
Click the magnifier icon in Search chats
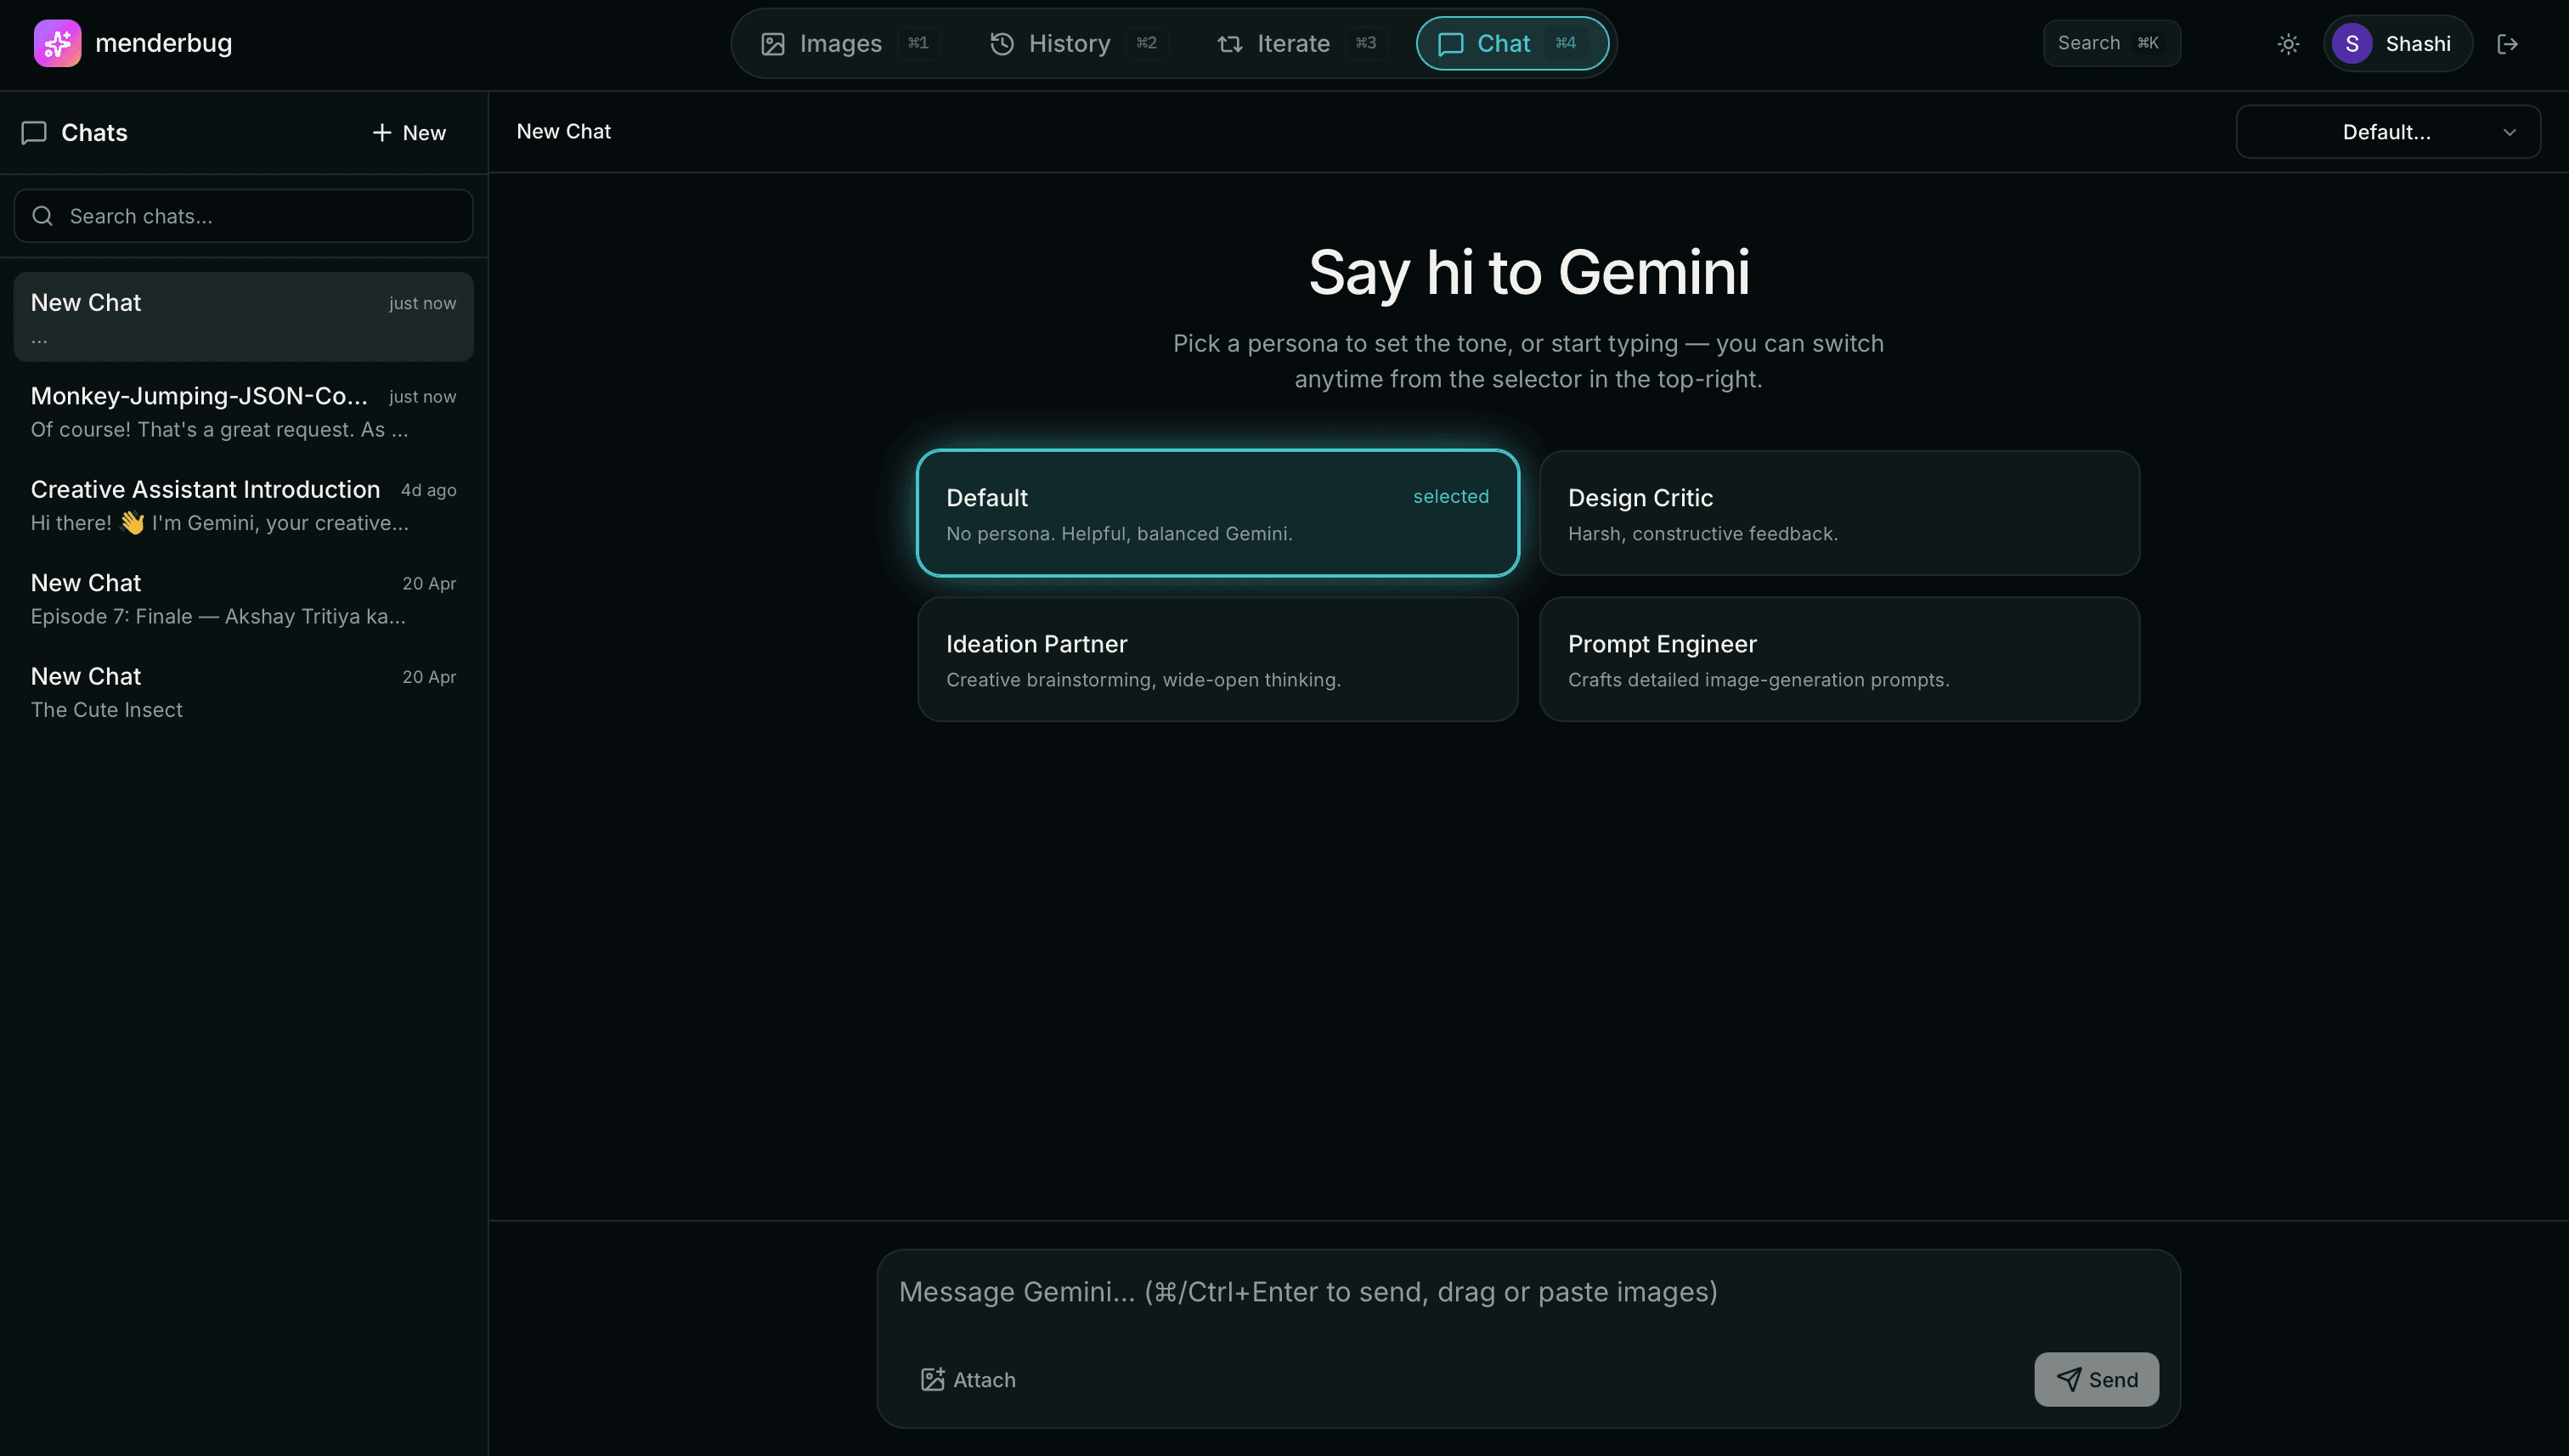tap(42, 216)
